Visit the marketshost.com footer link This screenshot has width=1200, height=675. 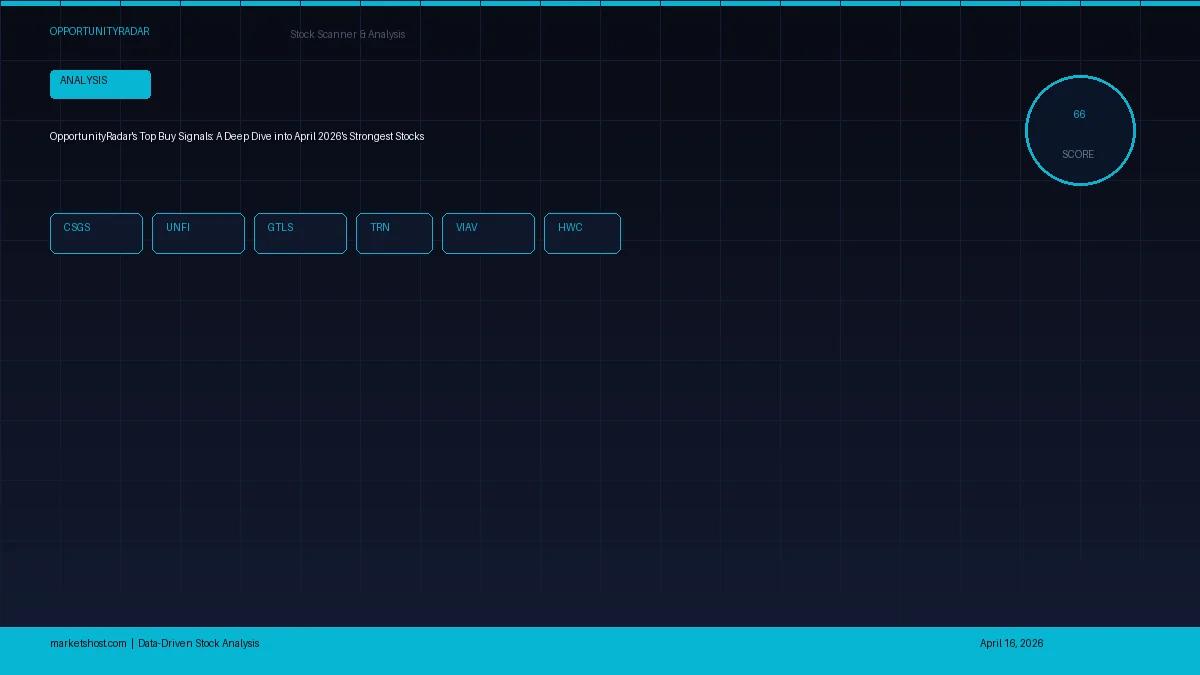point(88,643)
